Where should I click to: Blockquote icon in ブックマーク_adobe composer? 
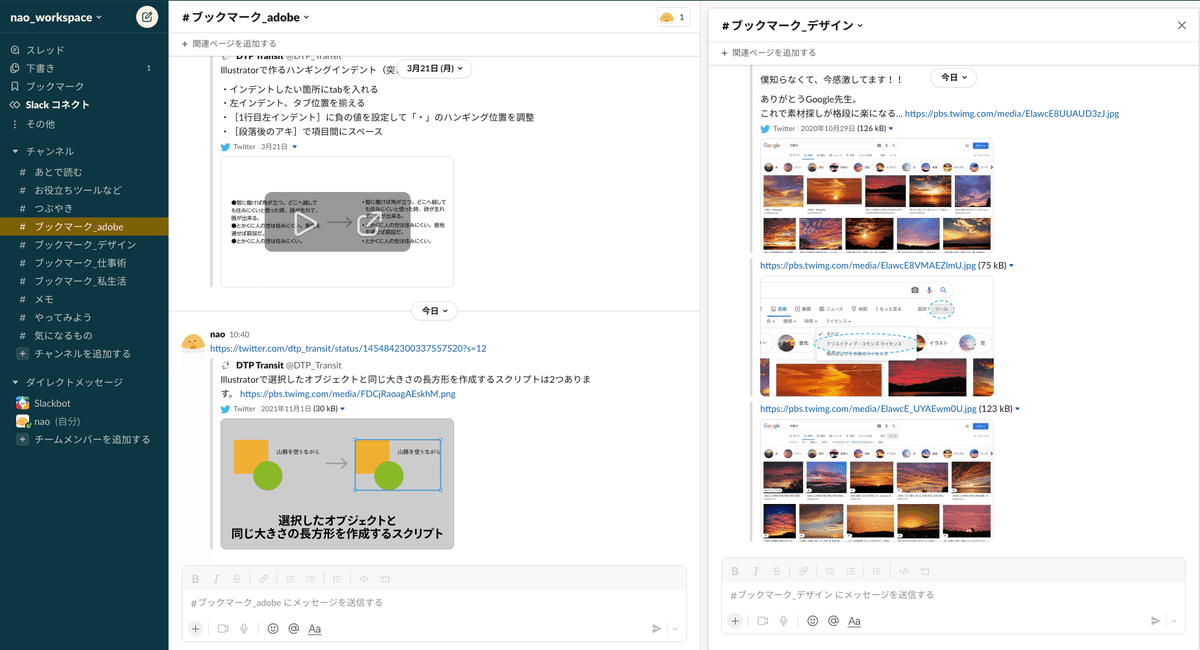(338, 579)
